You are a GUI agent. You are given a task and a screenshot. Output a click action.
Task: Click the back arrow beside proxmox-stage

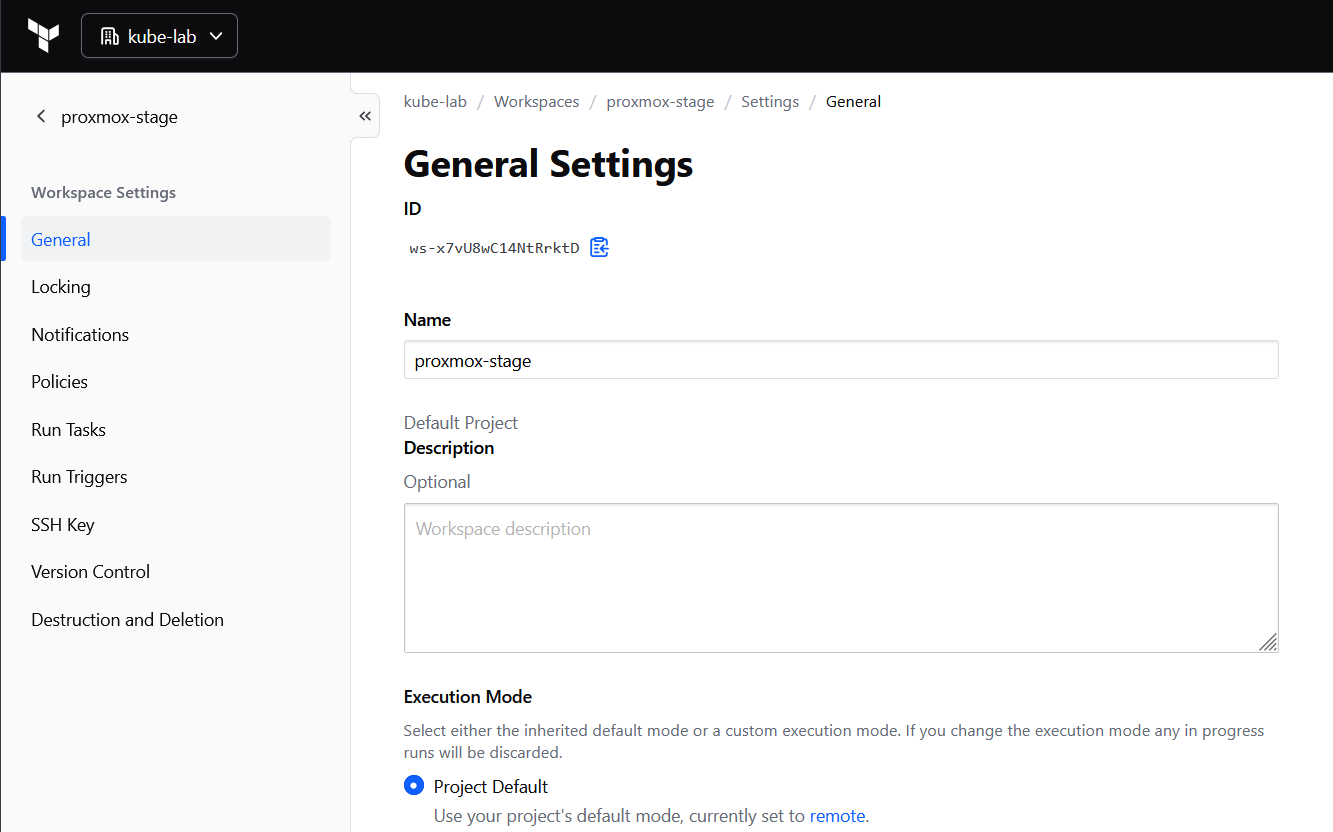pyautogui.click(x=41, y=116)
